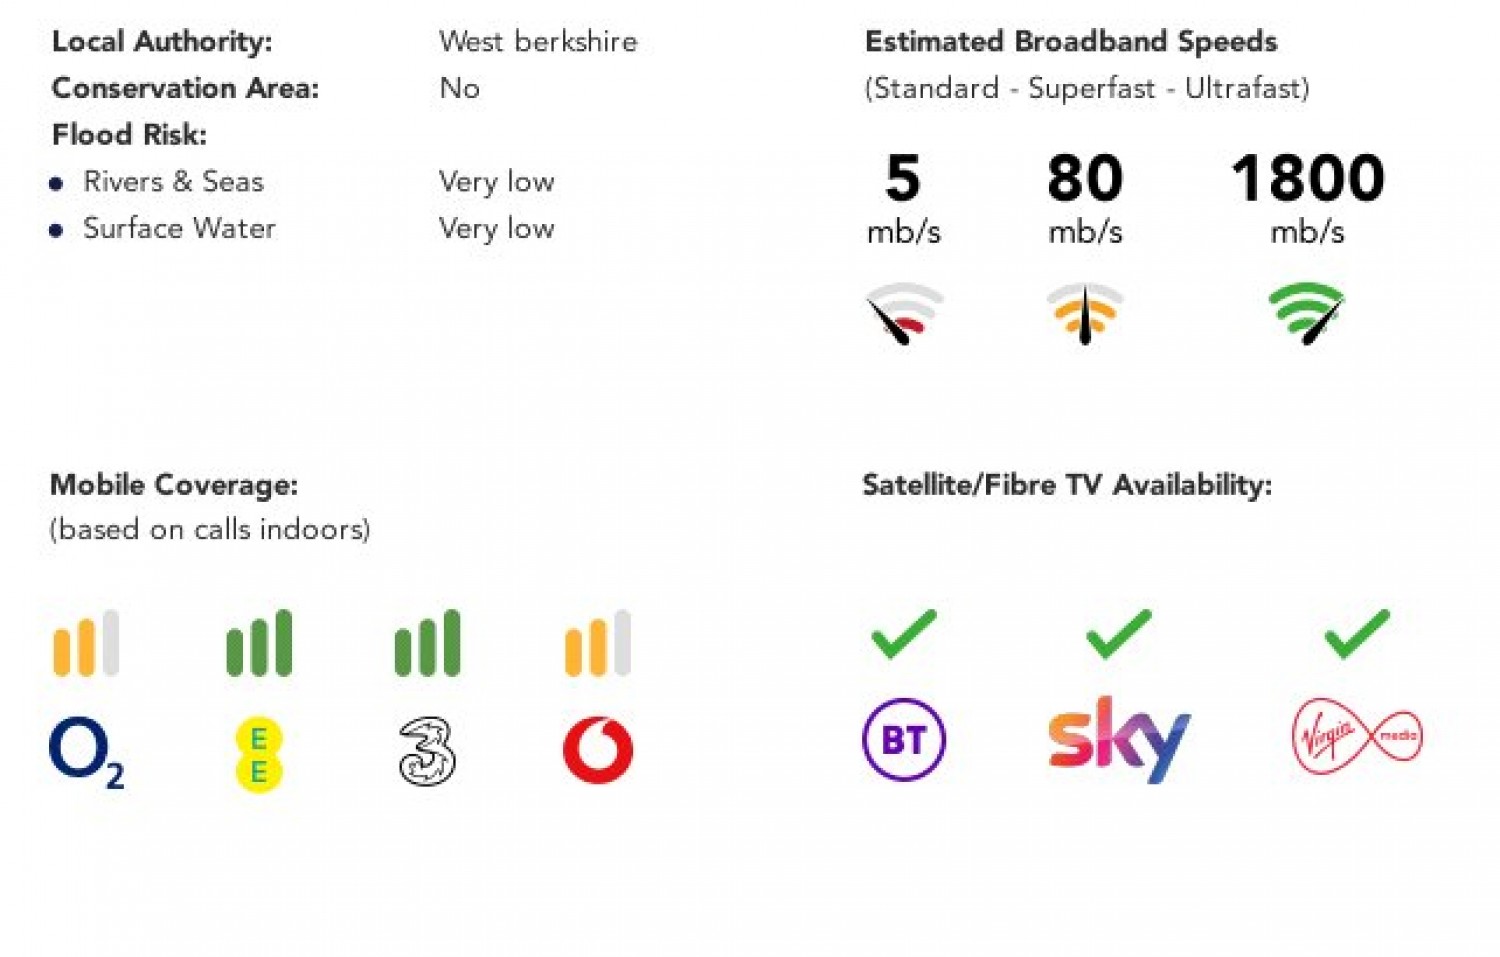Click the Estimated Broadband Speeds heading
Image resolution: width=1500 pixels, height=957 pixels.
[1071, 42]
